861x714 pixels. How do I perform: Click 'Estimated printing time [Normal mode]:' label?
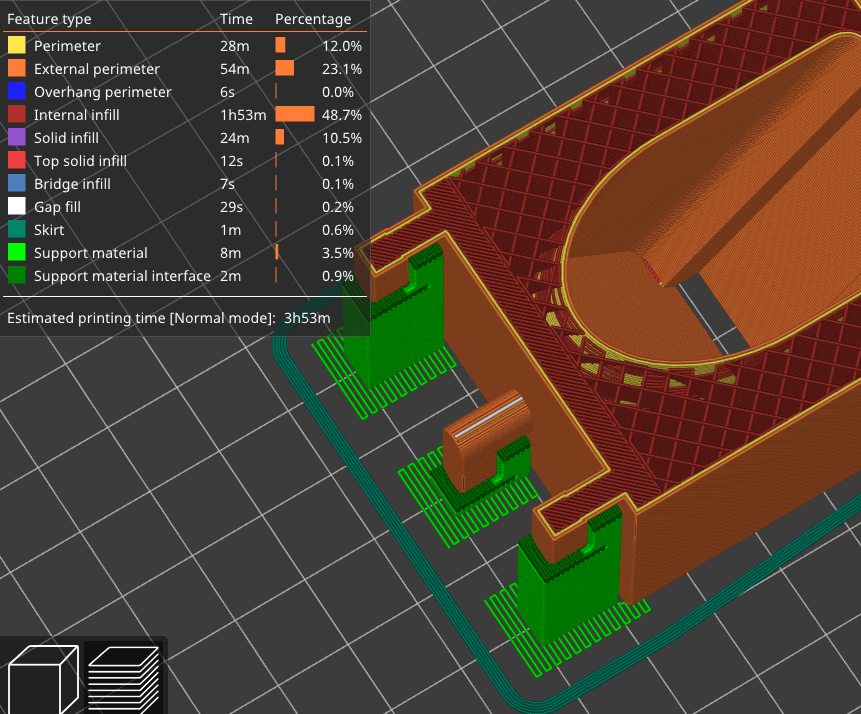[x=141, y=318]
